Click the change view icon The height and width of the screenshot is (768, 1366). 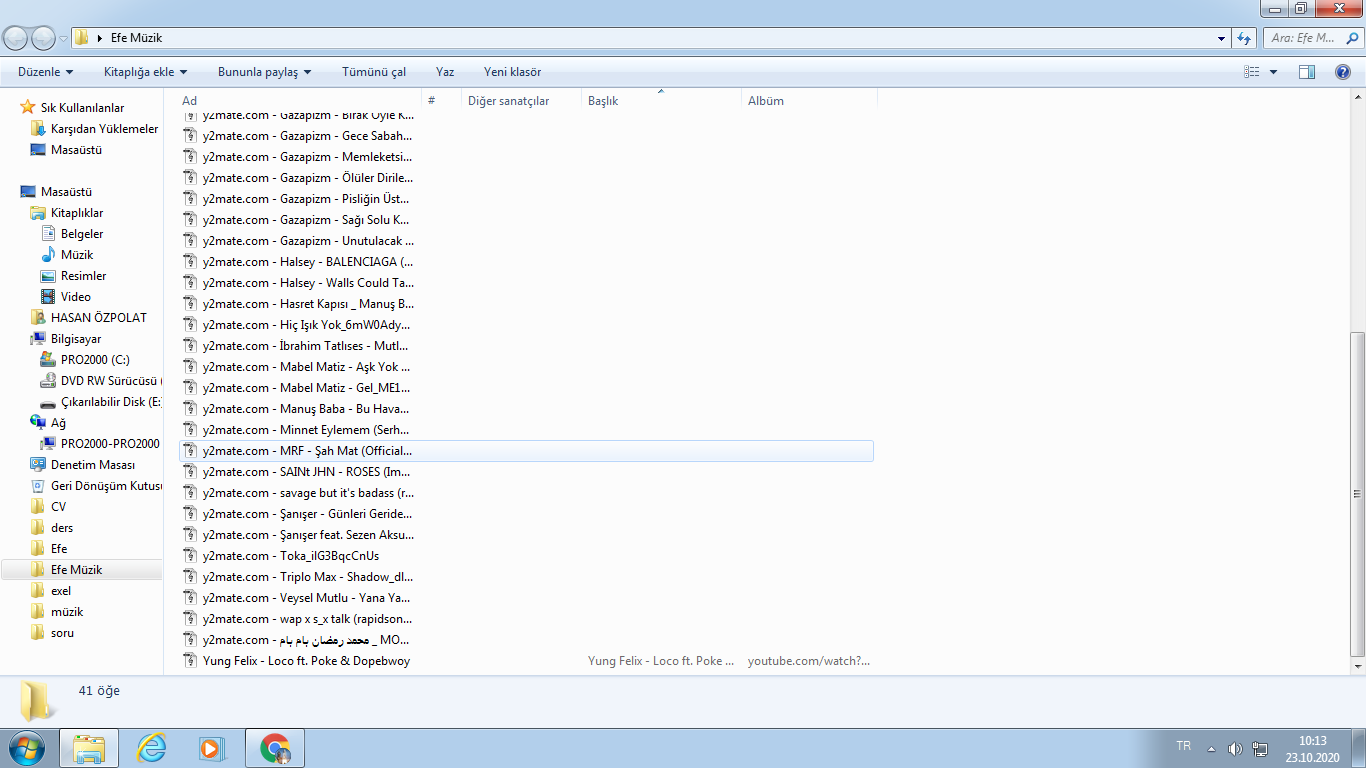(x=1251, y=72)
